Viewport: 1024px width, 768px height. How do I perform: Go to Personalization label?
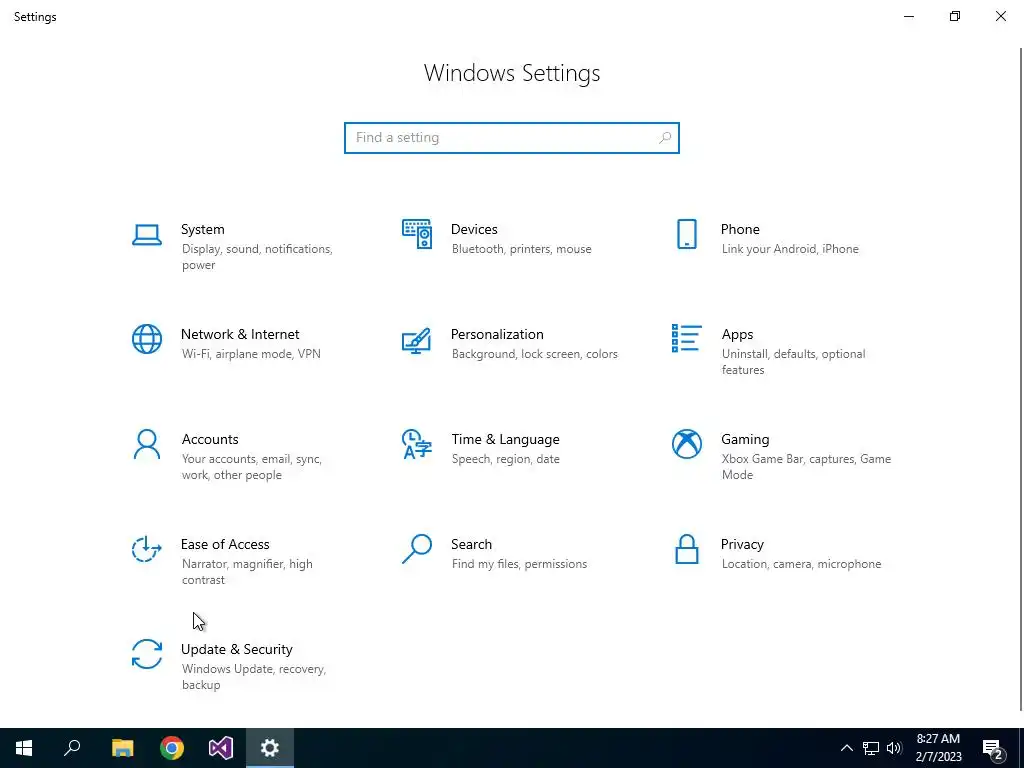497,334
